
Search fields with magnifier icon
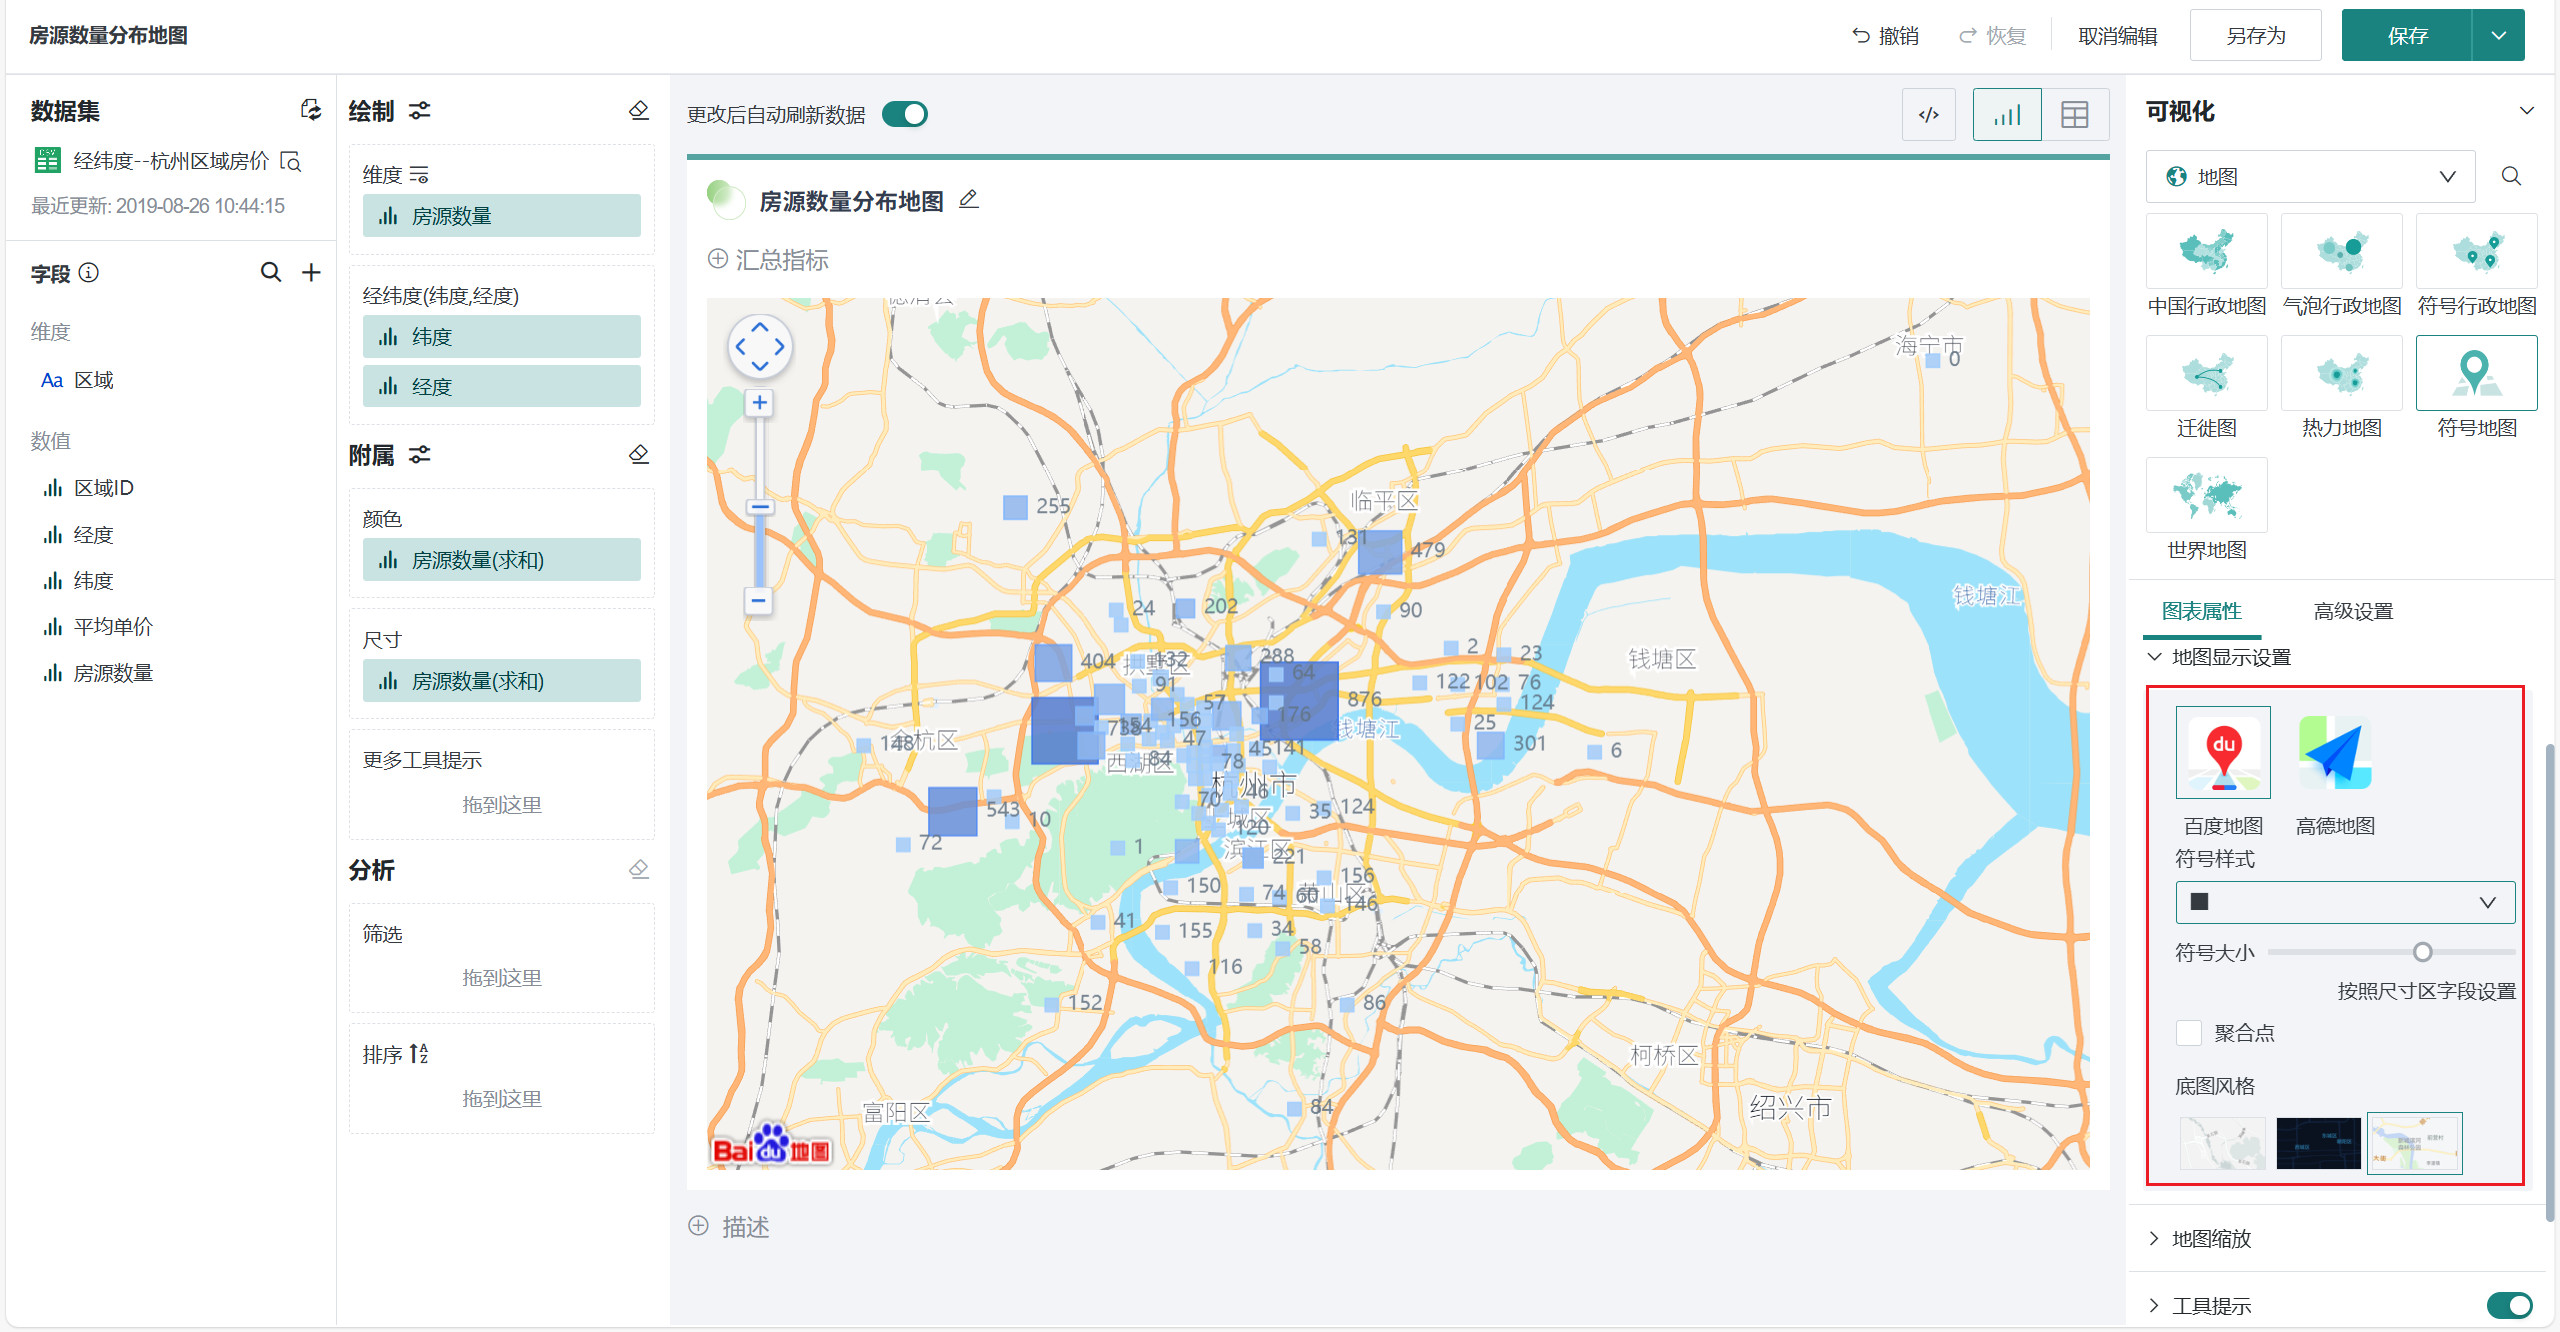click(x=270, y=272)
